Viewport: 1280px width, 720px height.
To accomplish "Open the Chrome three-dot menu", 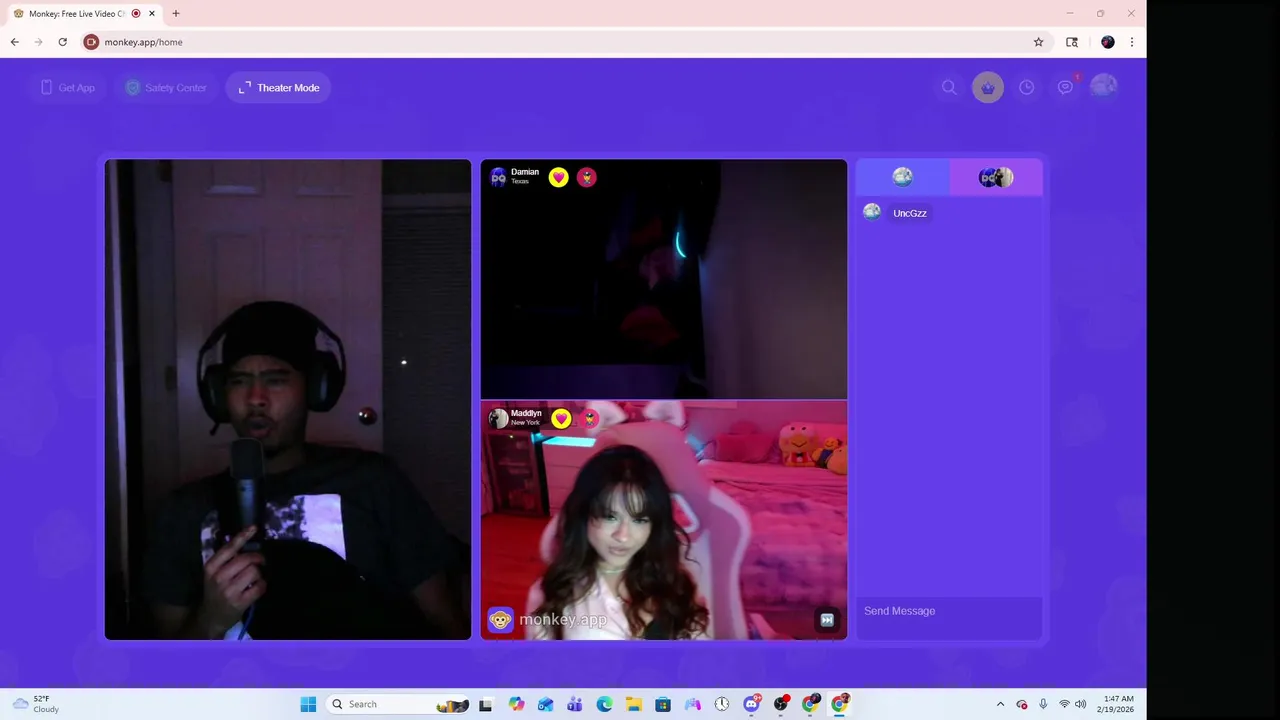I will point(1132,42).
